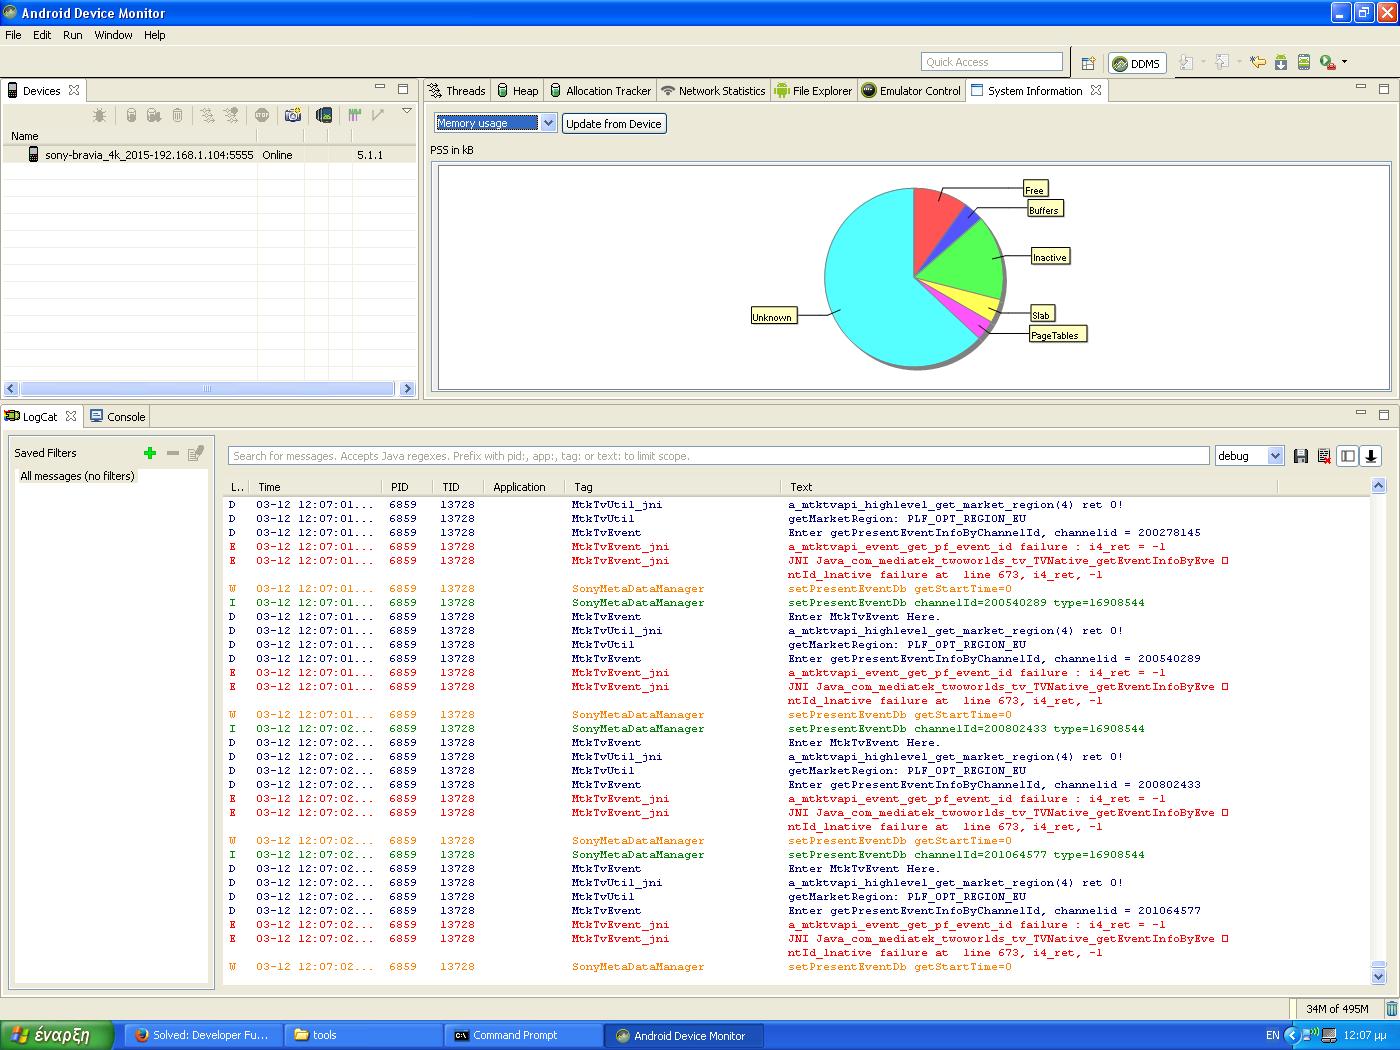Click the Screen Capture camera icon
This screenshot has height=1050, width=1400.
pyautogui.click(x=292, y=116)
